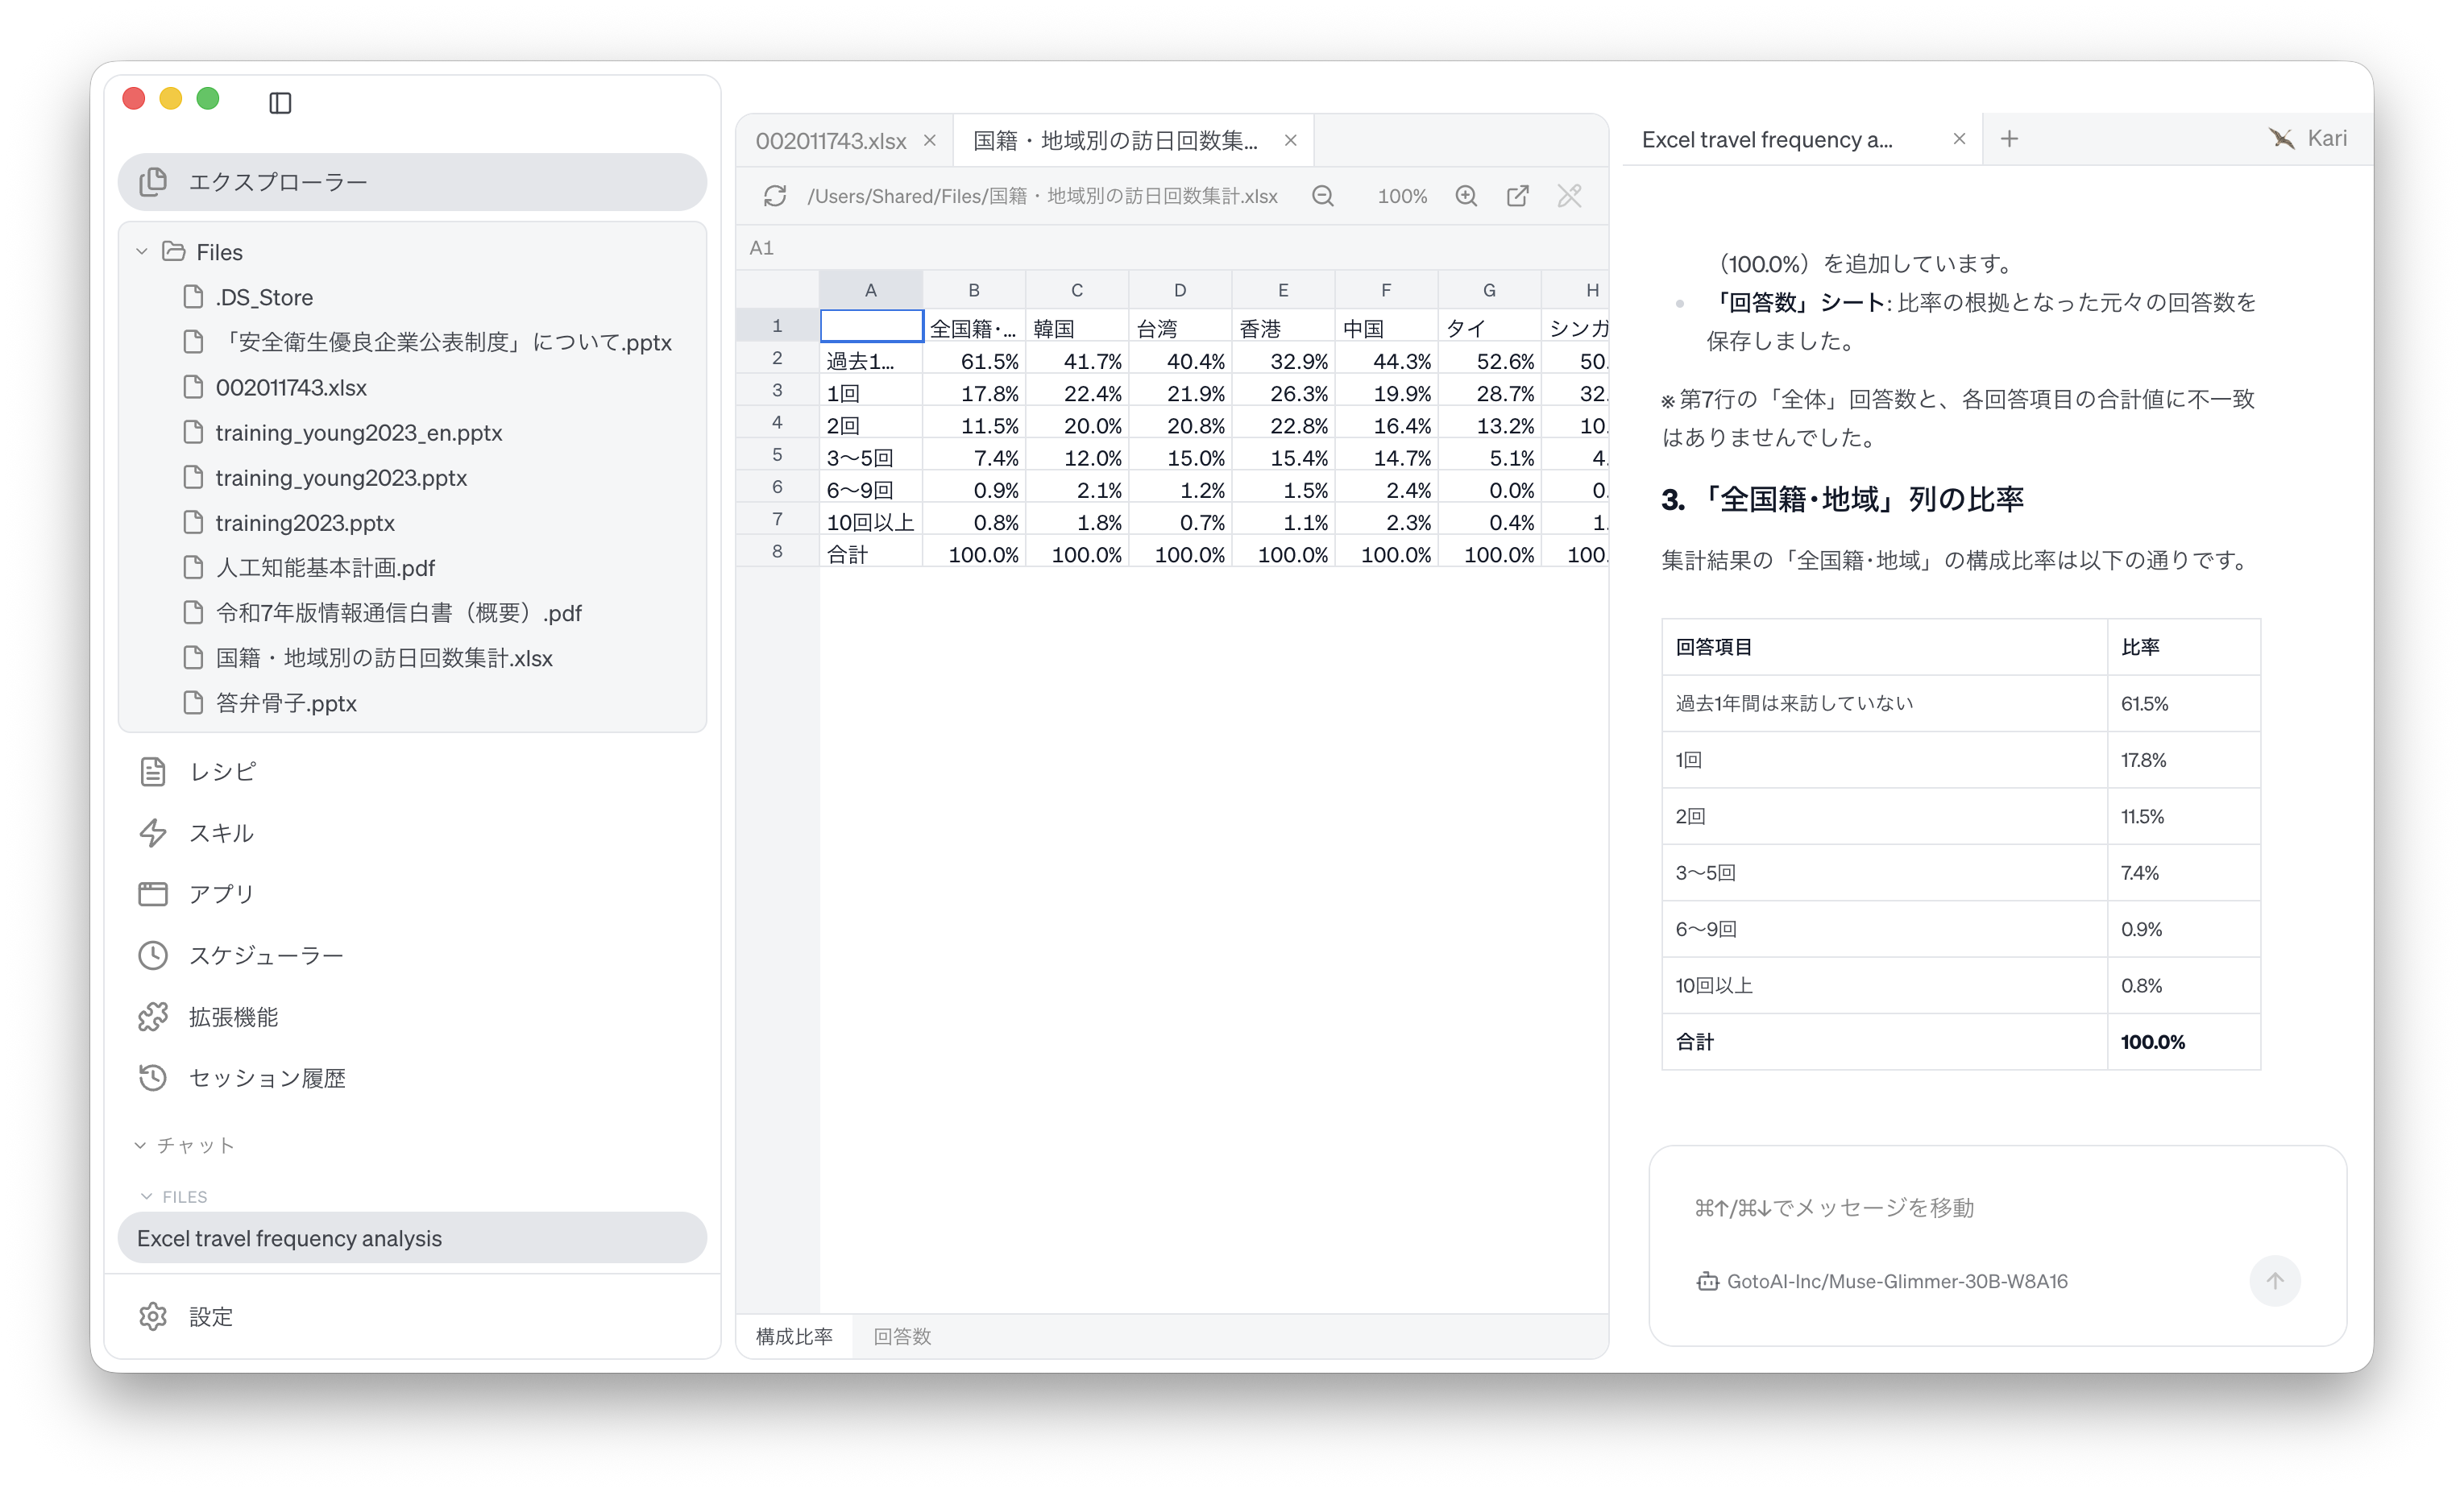Viewport: 2464px width, 1492px height.
Task: Open spreadsheet in external window icon
Action: [1518, 196]
